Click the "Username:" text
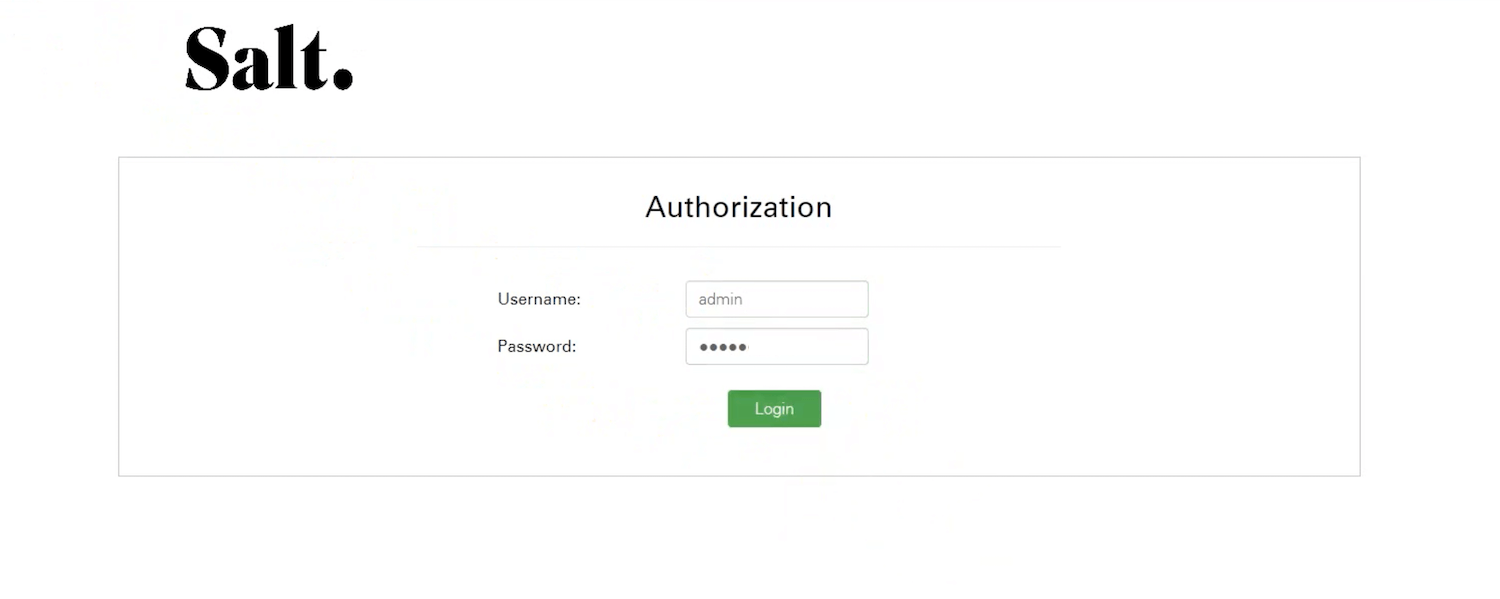The height and width of the screenshot is (599, 1500). [x=539, y=299]
